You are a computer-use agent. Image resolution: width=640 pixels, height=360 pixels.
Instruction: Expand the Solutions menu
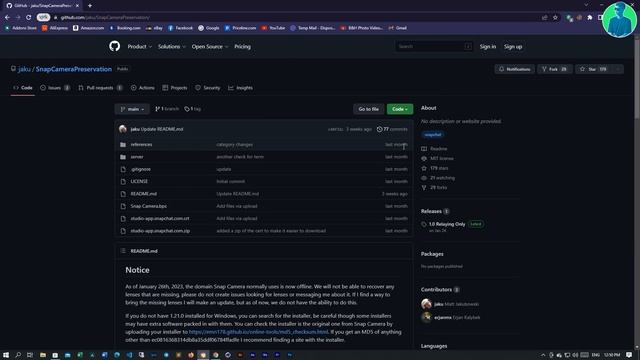click(x=172, y=47)
